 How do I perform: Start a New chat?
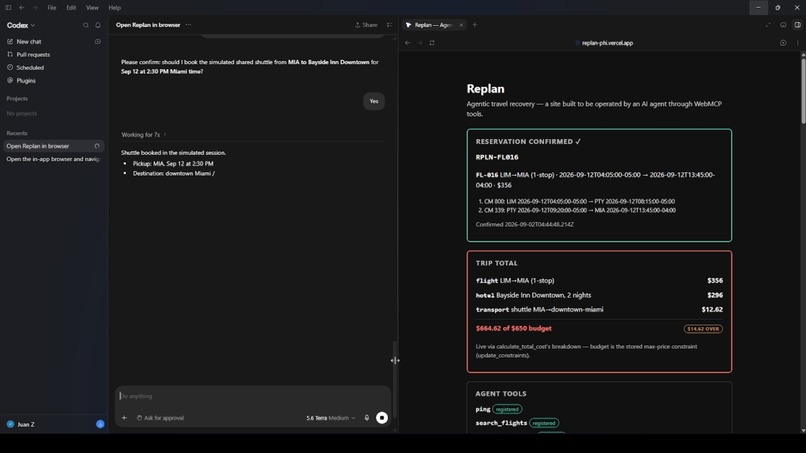pyautogui.click(x=29, y=42)
